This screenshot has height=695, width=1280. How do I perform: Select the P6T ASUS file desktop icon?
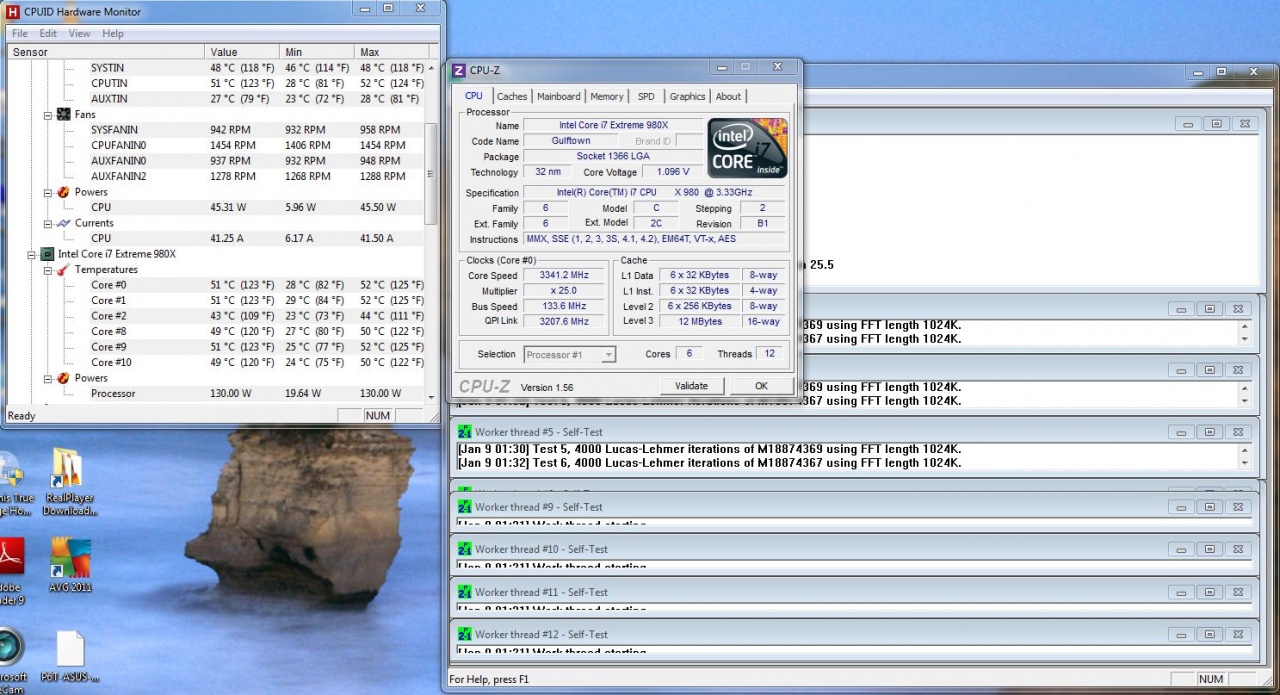(70, 657)
